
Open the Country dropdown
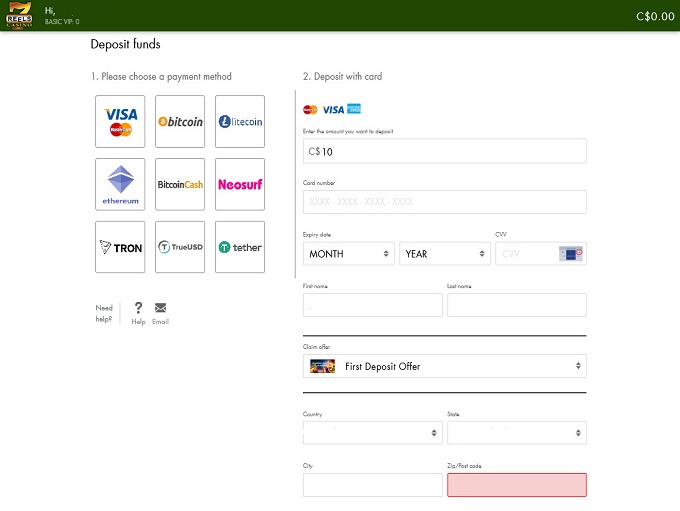click(372, 433)
